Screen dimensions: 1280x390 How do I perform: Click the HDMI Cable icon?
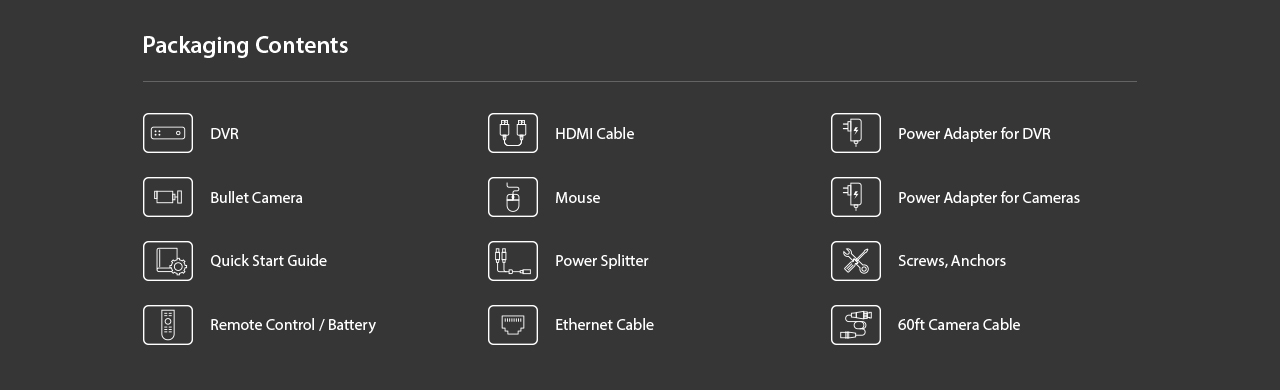[513, 133]
